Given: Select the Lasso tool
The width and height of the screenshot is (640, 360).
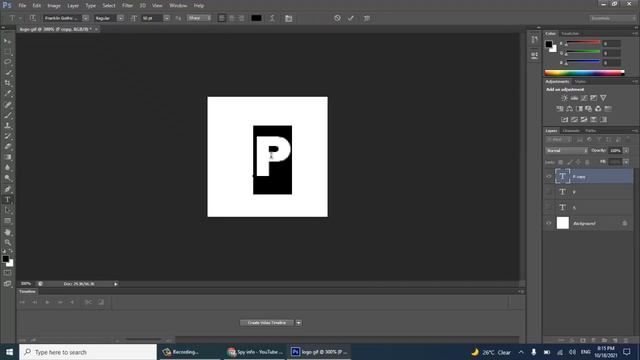Looking at the screenshot, I should 7,62.
